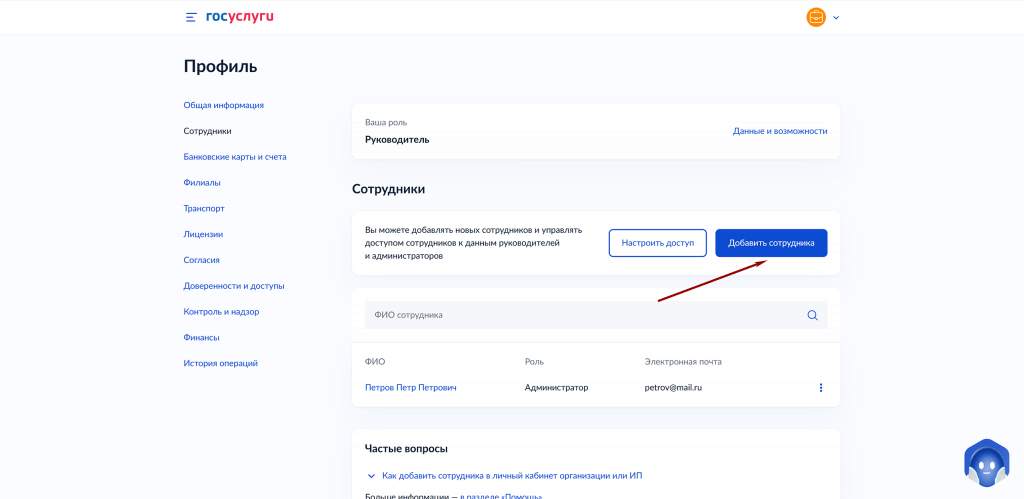
Task: Expand FAQ about adding an employee
Action: point(512,476)
